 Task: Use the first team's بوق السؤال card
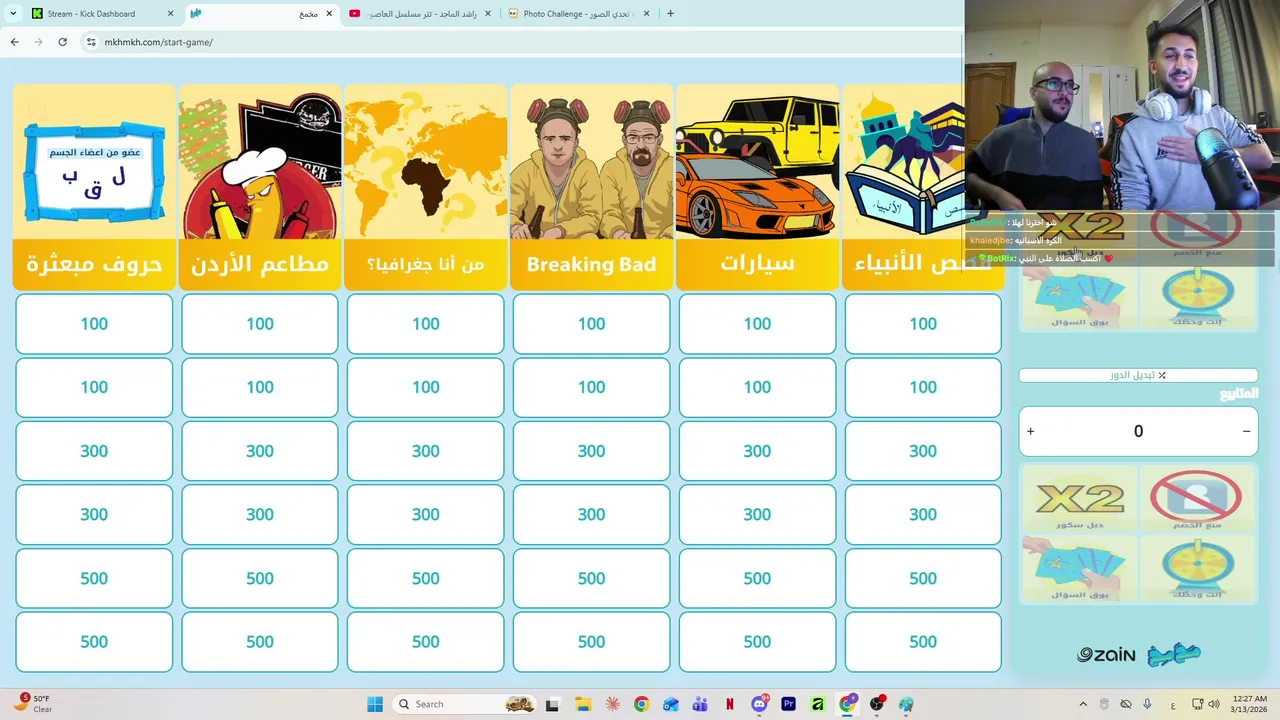[1080, 298]
